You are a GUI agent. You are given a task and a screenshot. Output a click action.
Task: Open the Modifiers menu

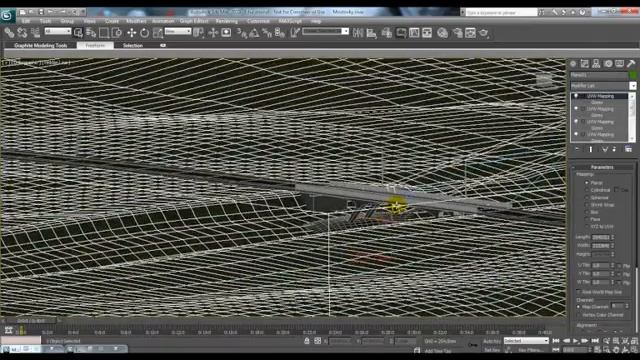click(136, 21)
